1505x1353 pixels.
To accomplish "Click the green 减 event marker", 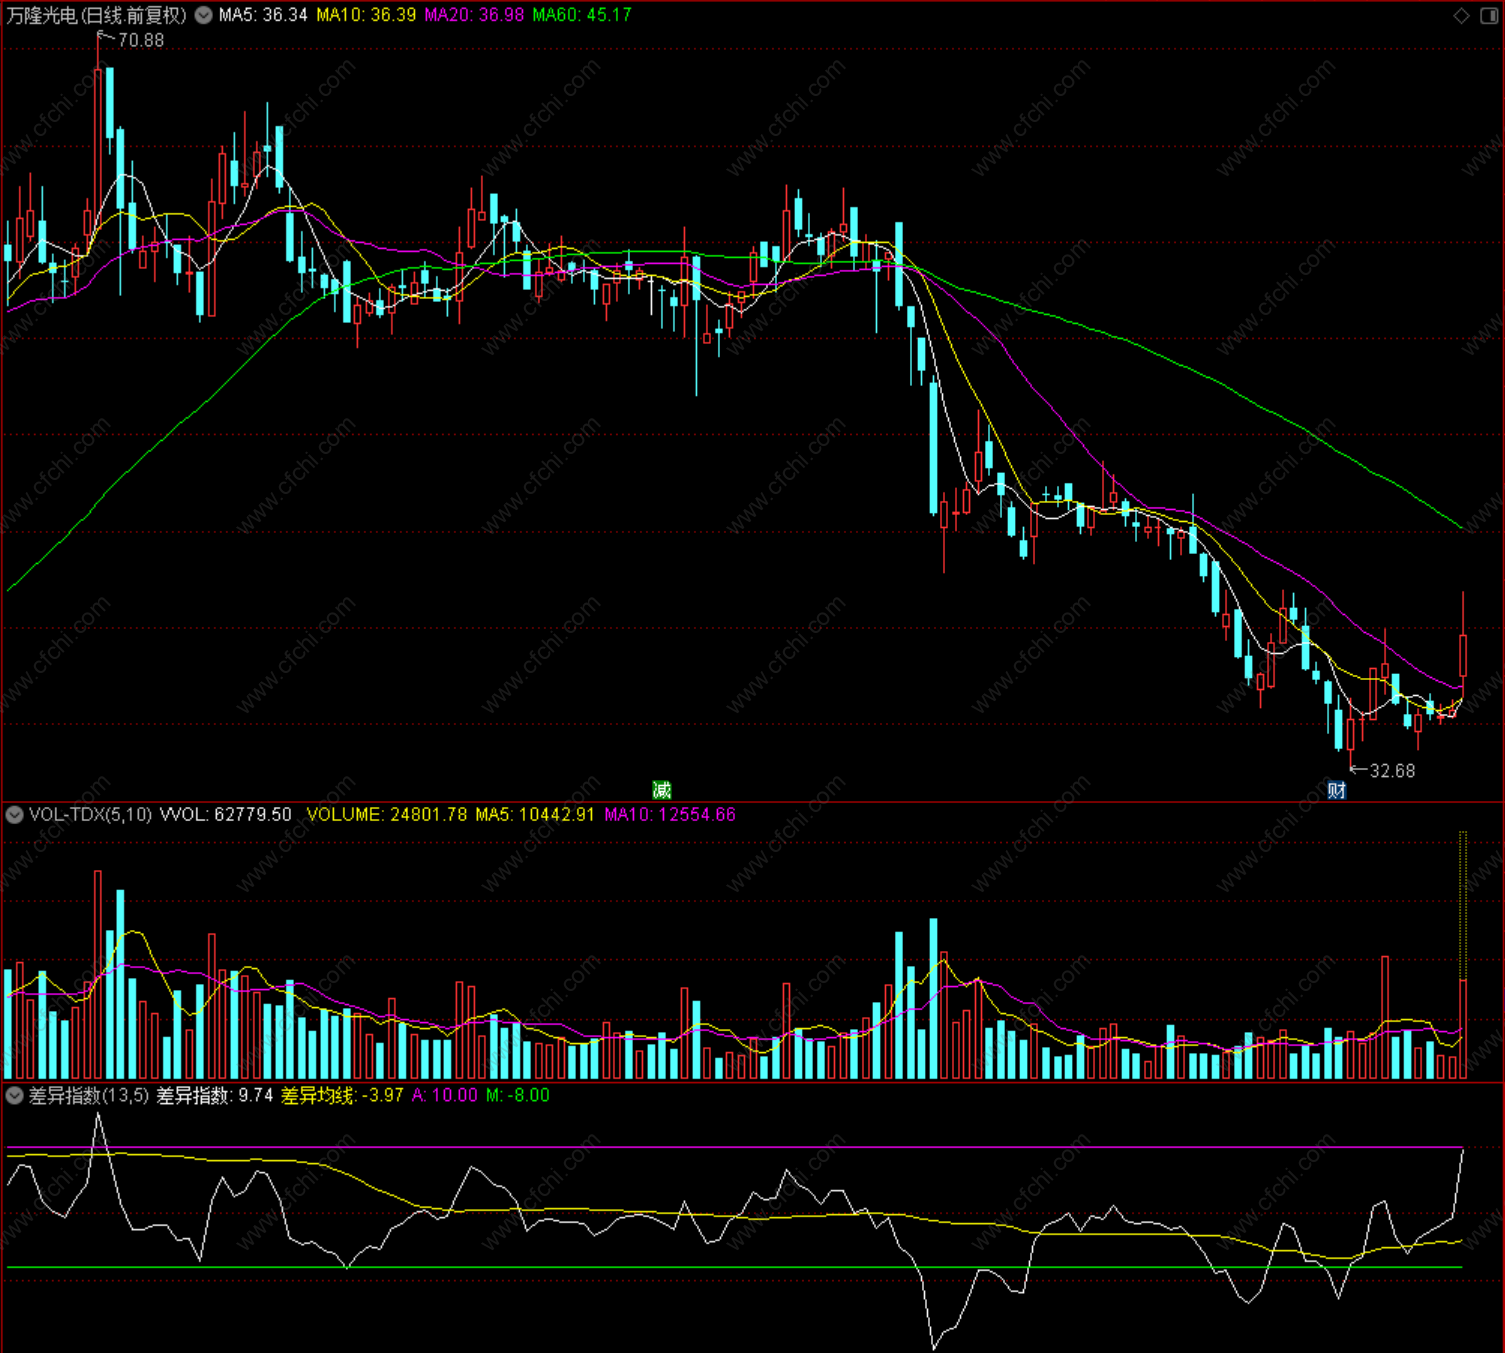I will [661, 790].
